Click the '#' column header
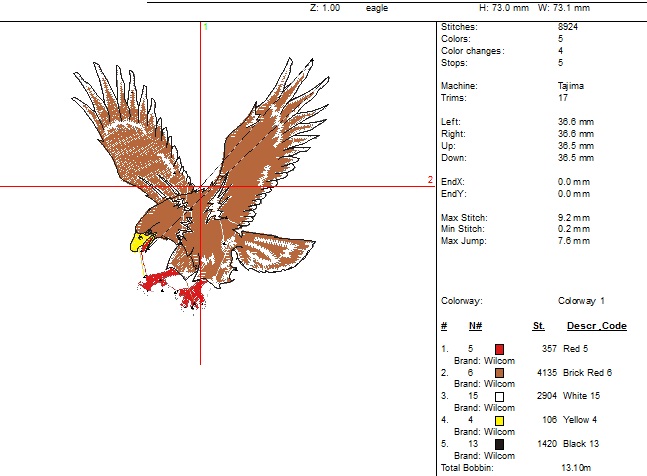647x476 pixels. [x=444, y=326]
